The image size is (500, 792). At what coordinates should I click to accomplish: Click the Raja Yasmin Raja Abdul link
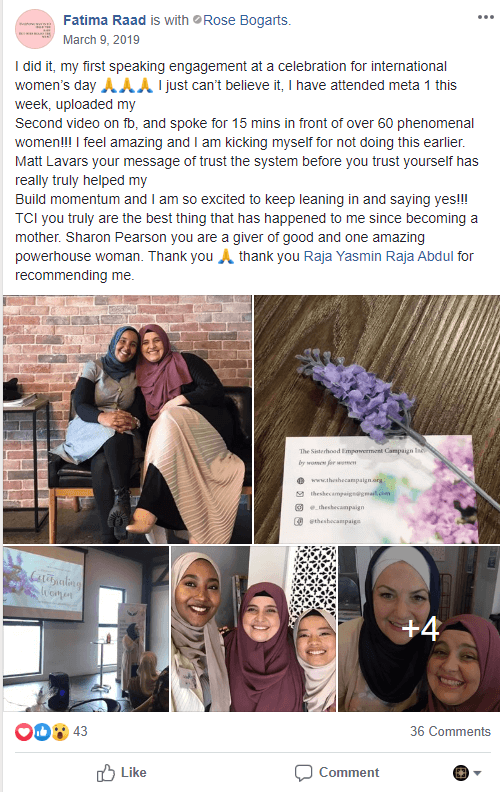pos(378,256)
